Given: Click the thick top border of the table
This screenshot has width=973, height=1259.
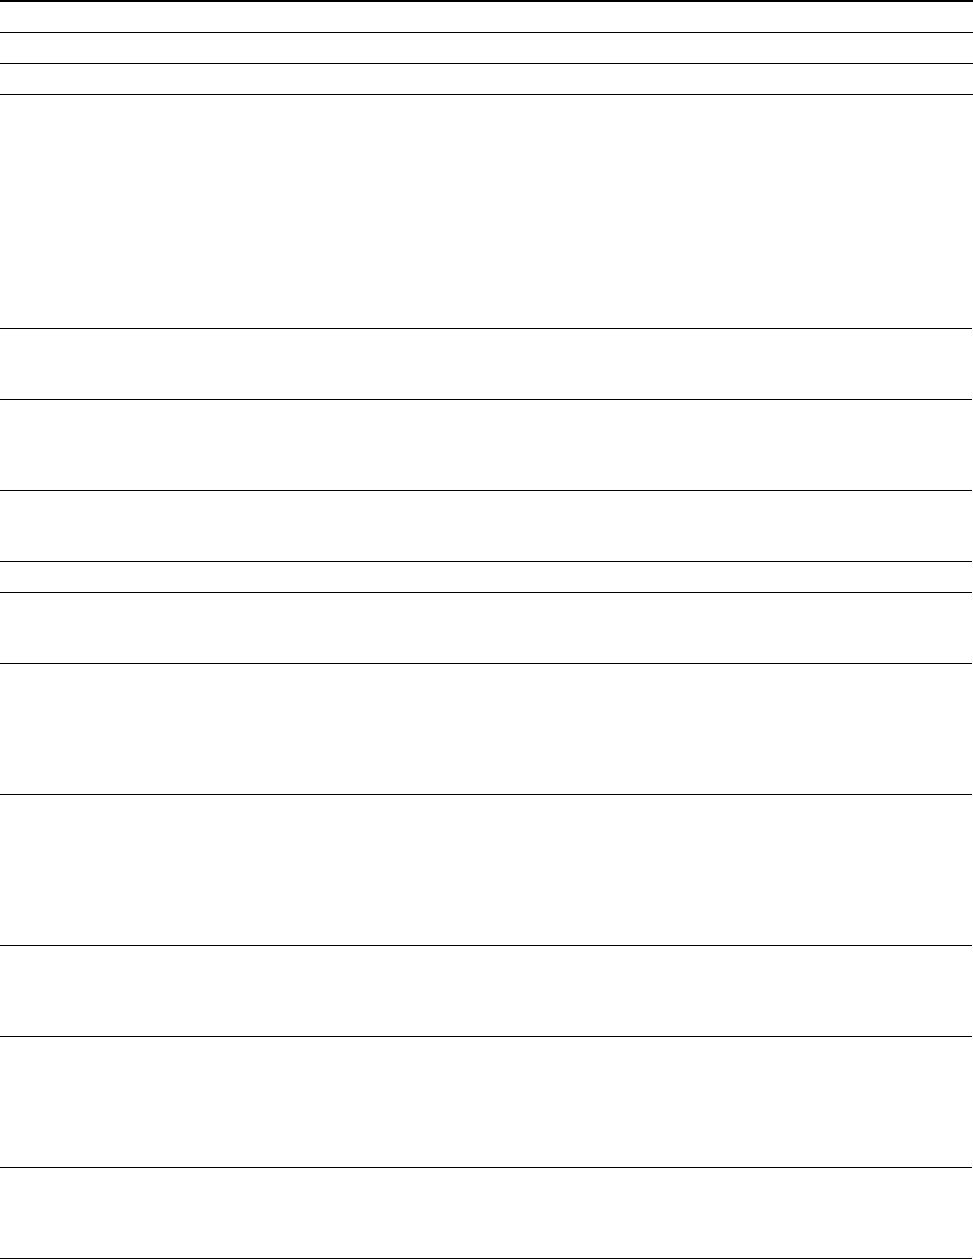Looking at the screenshot, I should pyautogui.click(x=486, y=1).
